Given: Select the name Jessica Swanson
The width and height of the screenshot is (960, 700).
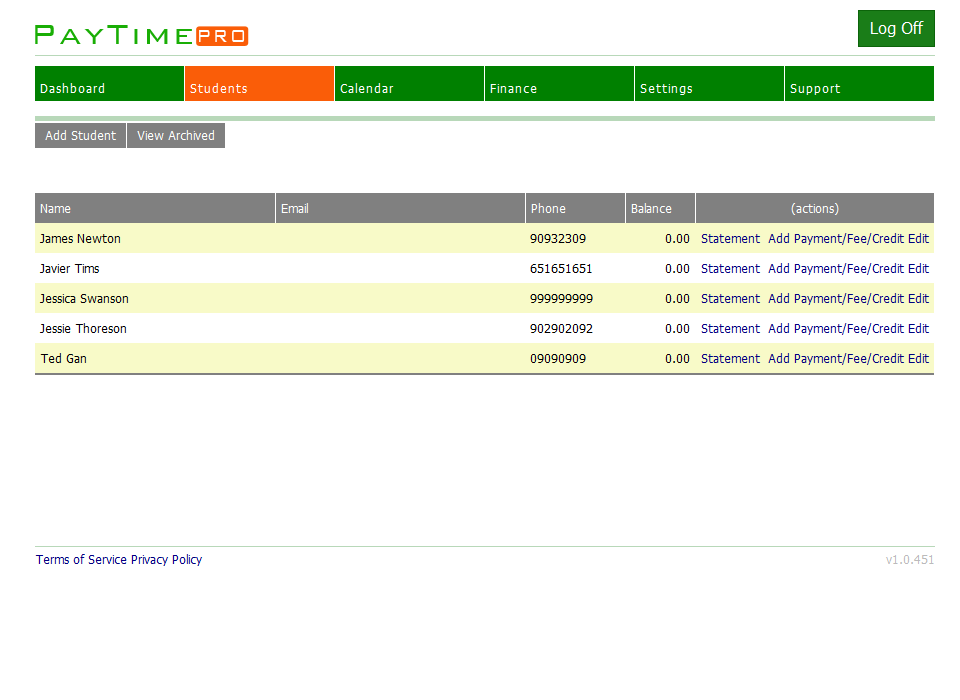Looking at the screenshot, I should 84,299.
